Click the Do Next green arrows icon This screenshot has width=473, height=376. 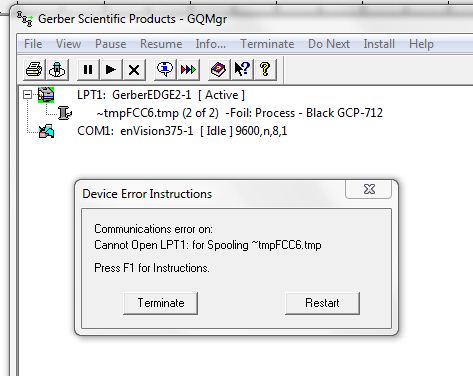click(188, 70)
